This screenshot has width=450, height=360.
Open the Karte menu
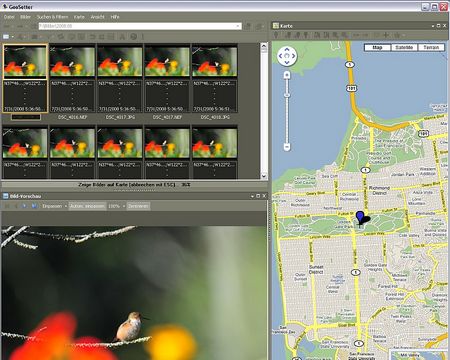(x=79, y=17)
